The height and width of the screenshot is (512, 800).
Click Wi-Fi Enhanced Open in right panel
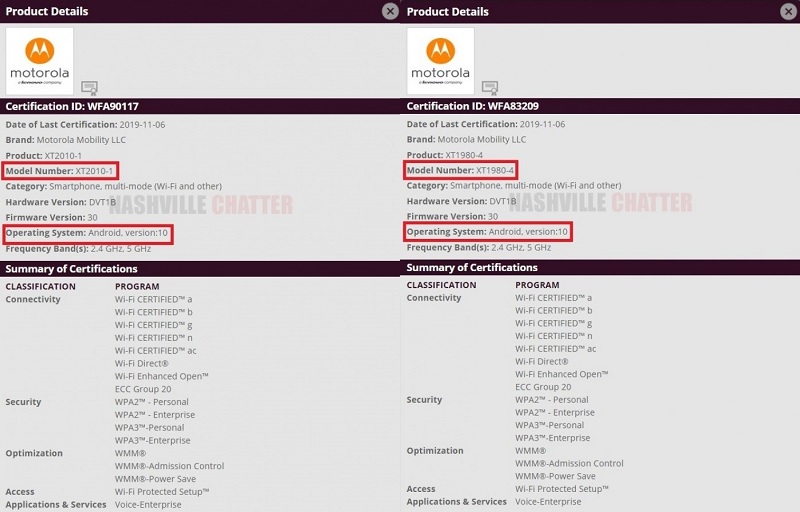[562, 374]
